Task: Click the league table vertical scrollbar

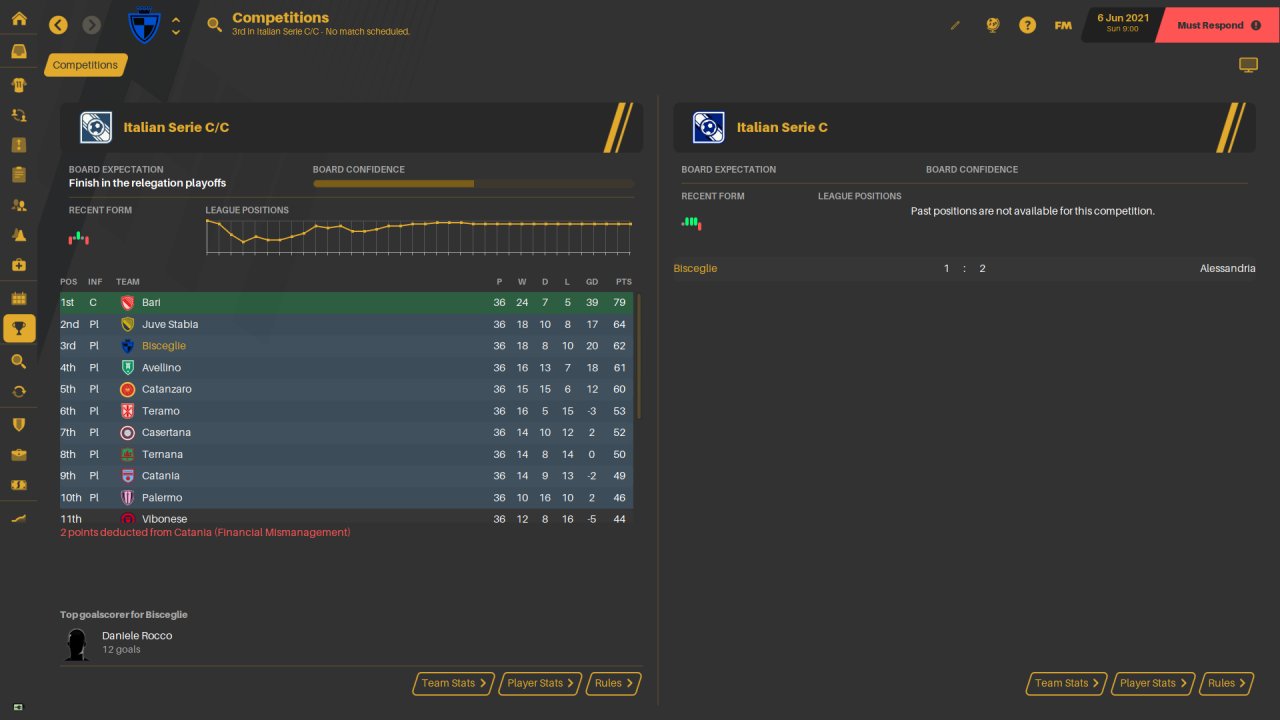Action: point(638,357)
